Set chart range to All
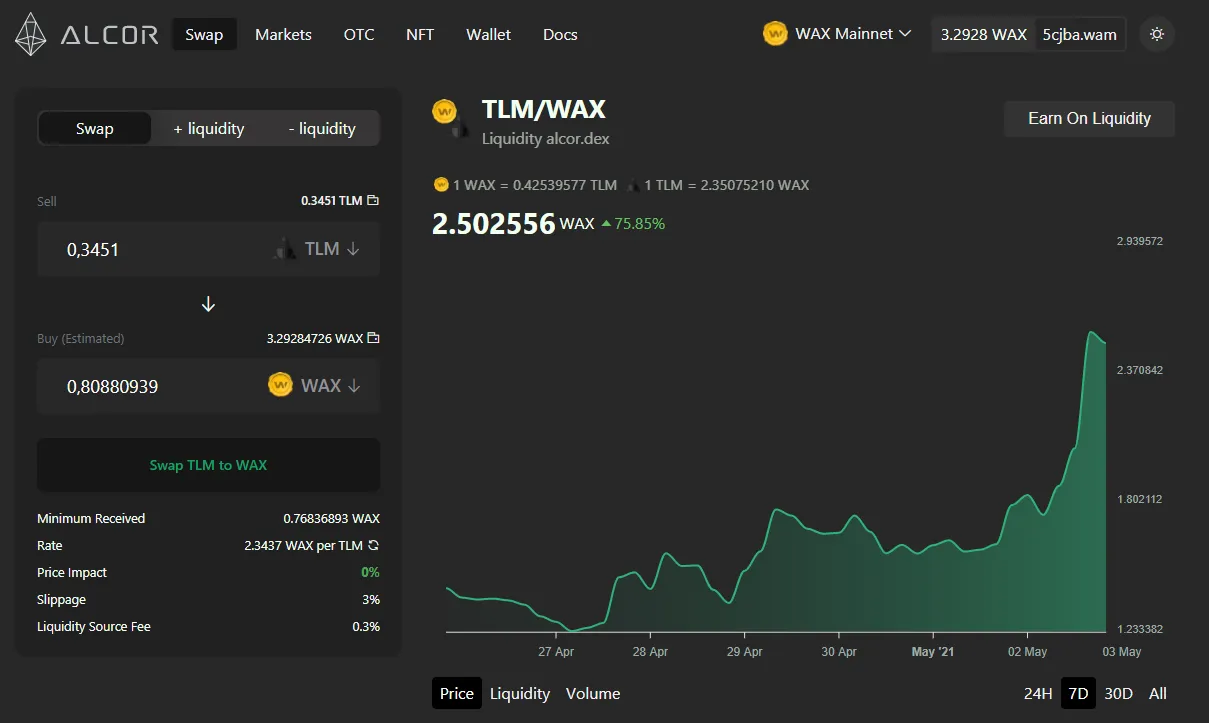1209x723 pixels. point(1157,693)
